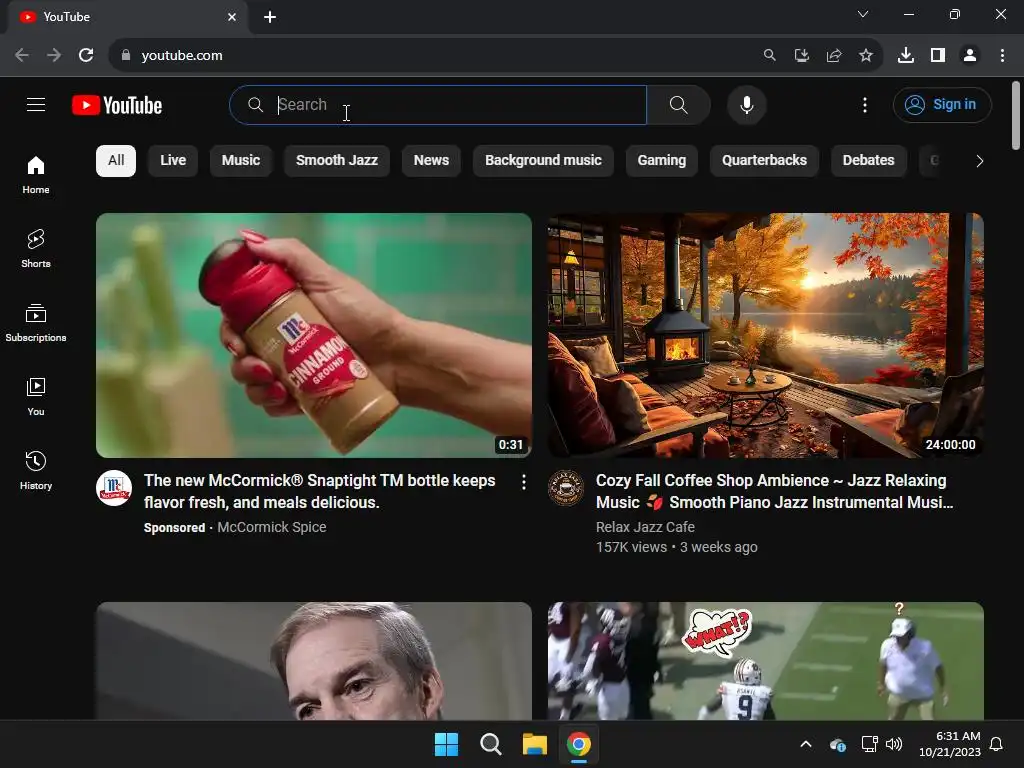Open the YouTube hamburger guide menu
The image size is (1024, 768).
(x=36, y=104)
